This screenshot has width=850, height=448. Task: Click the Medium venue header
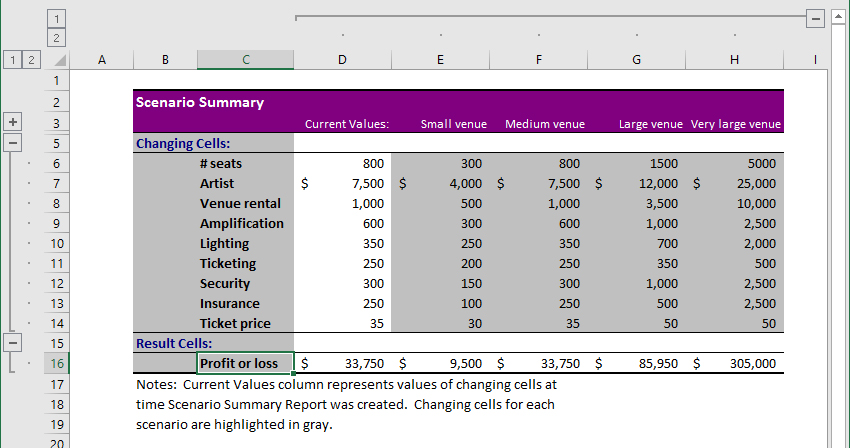(x=545, y=124)
